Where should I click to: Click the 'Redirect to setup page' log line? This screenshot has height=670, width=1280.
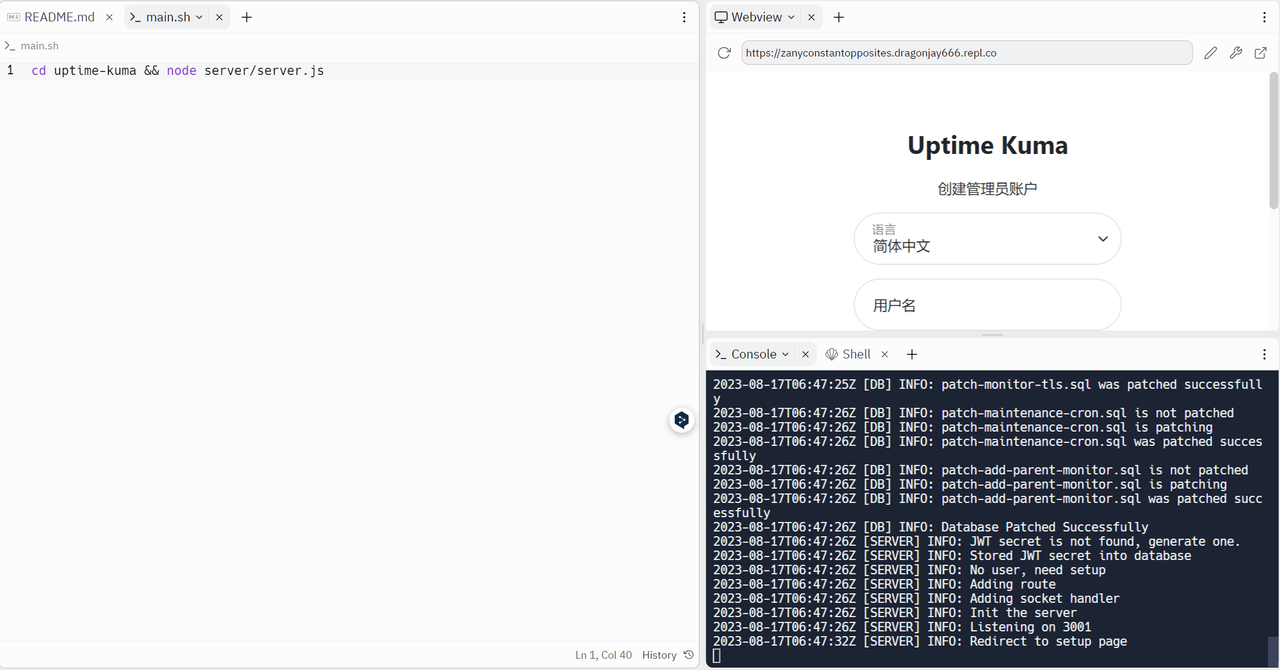point(920,641)
